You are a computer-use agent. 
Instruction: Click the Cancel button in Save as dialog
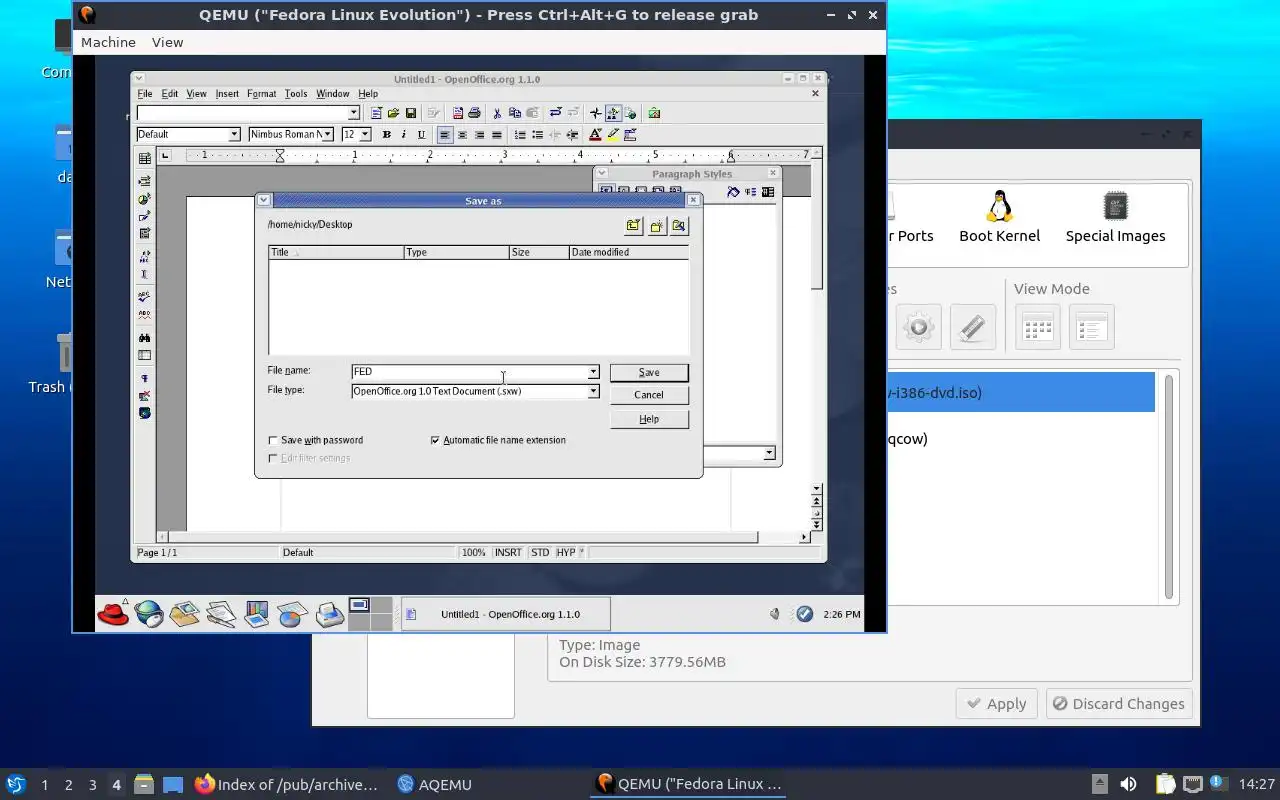pos(649,395)
